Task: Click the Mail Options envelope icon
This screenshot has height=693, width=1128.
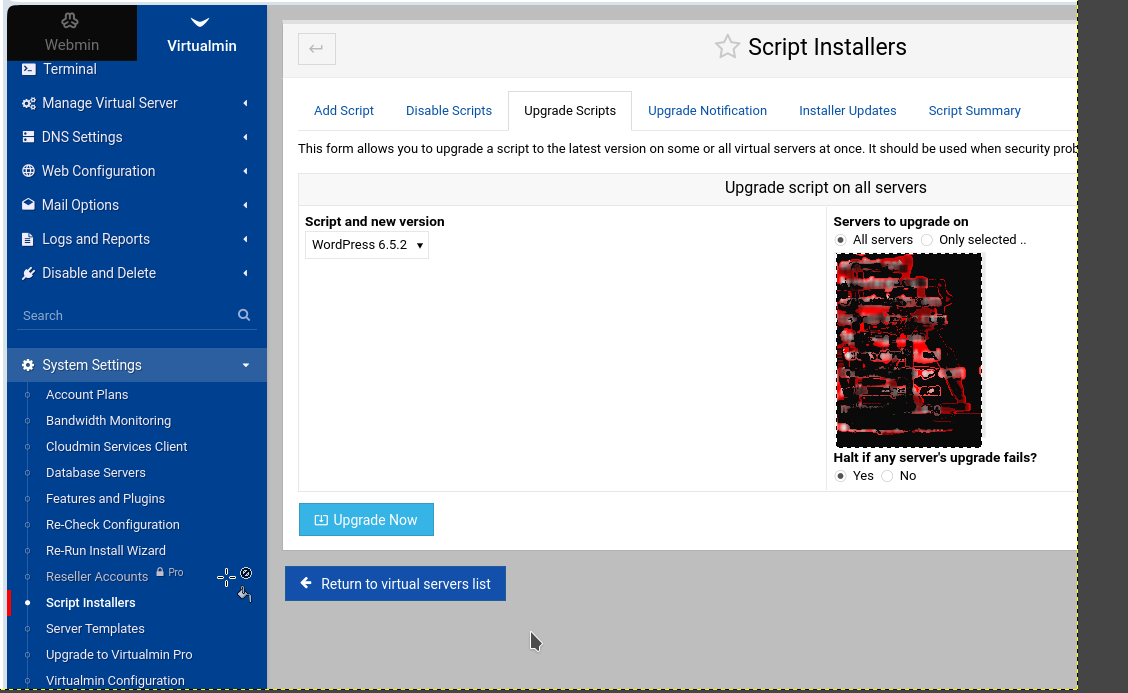Action: pos(28,204)
